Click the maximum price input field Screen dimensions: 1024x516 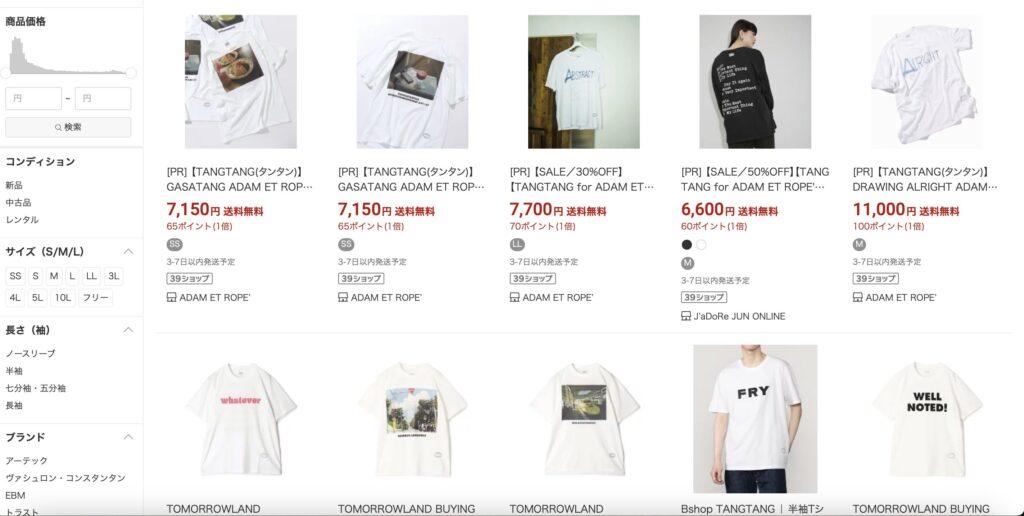103,99
